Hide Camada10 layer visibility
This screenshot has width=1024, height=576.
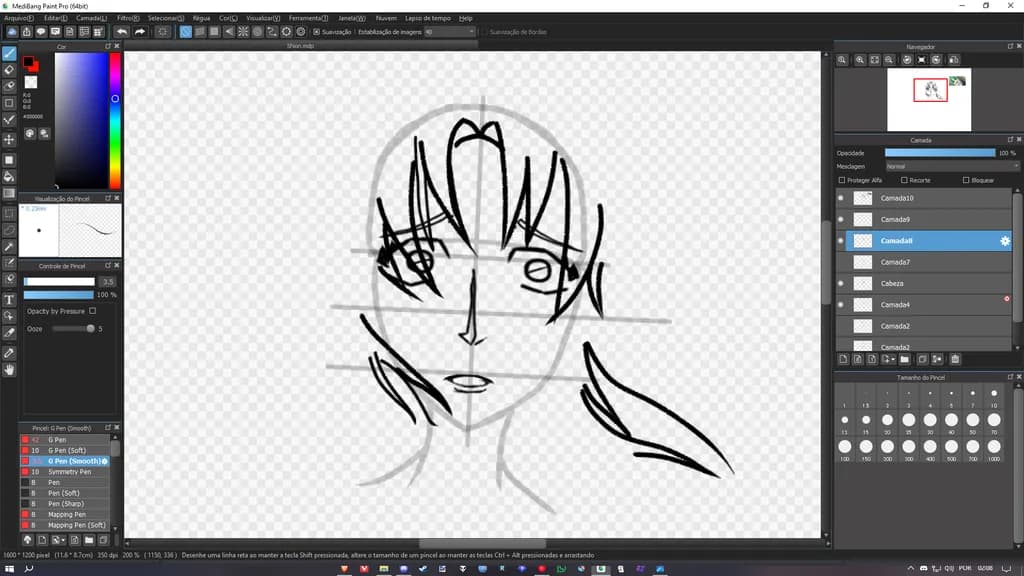point(840,198)
